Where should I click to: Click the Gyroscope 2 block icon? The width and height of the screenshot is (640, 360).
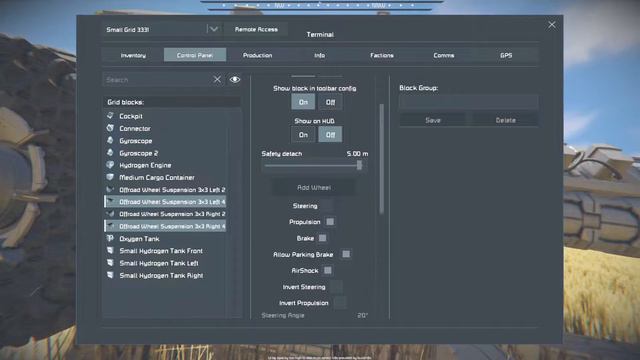coord(110,153)
